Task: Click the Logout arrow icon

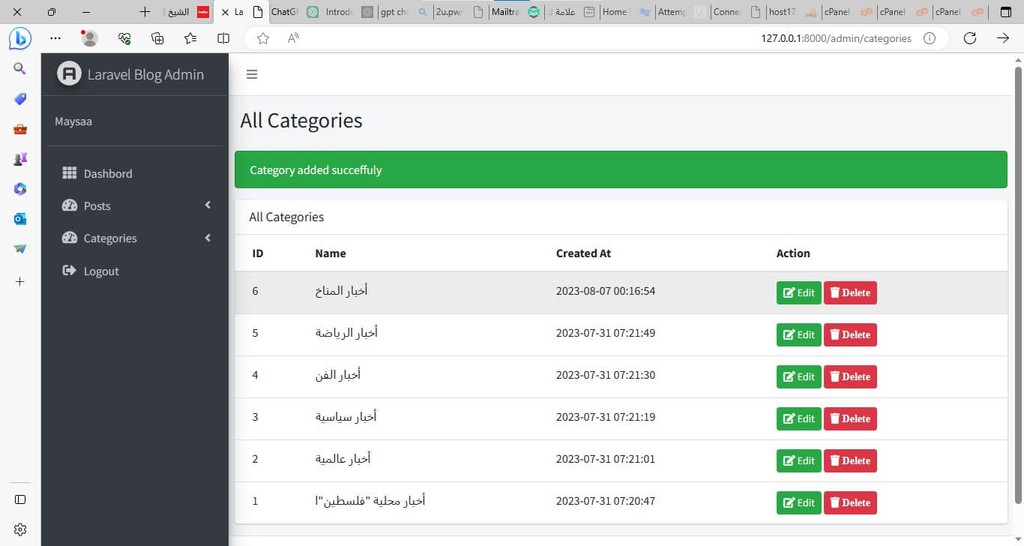Action: point(69,270)
